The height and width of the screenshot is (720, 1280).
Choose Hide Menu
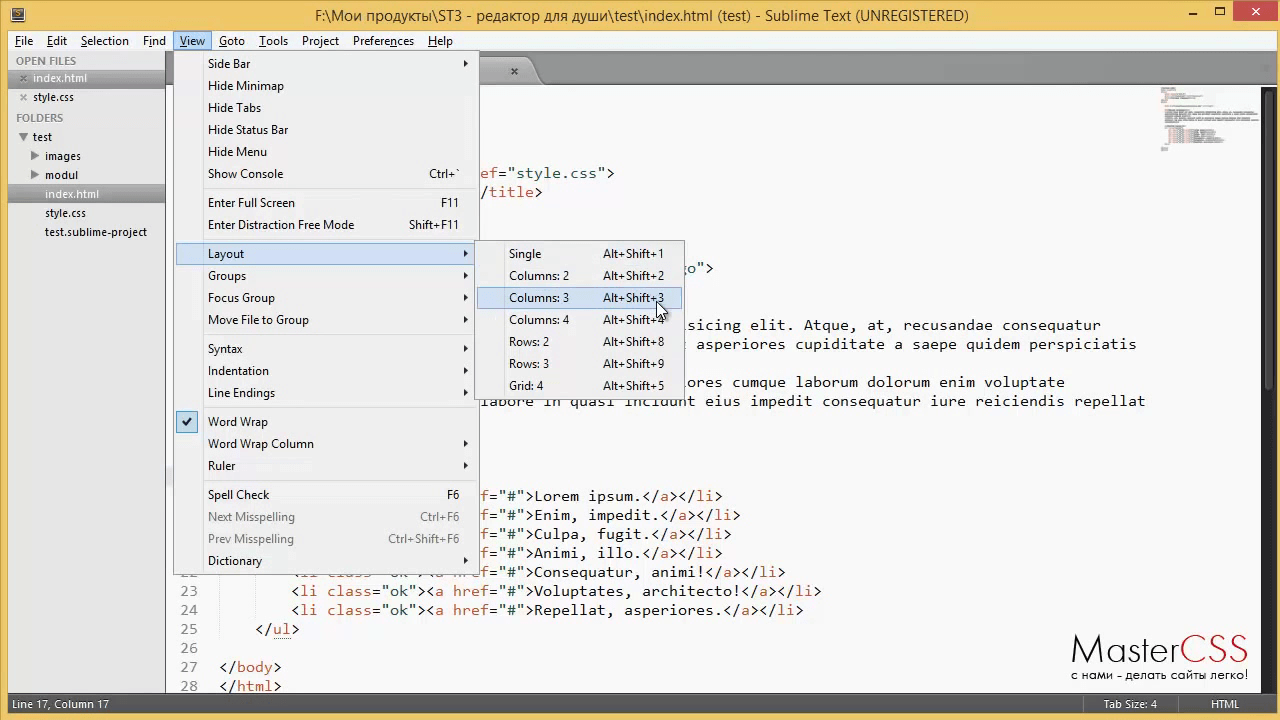[327, 152]
